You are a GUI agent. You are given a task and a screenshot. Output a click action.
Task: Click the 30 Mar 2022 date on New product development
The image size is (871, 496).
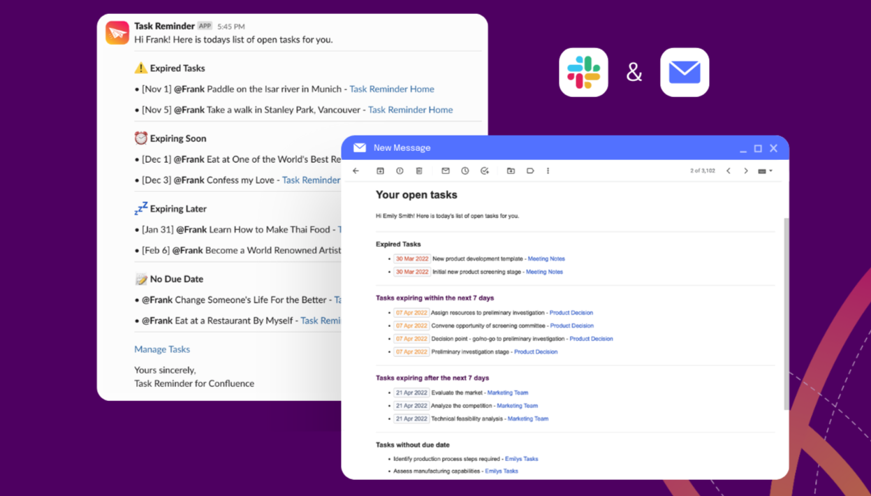tap(412, 259)
